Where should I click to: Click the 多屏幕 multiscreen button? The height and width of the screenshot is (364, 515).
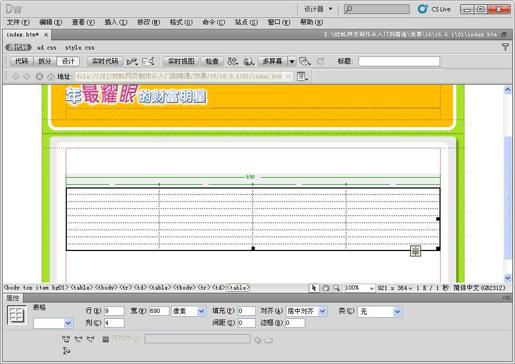pos(272,61)
